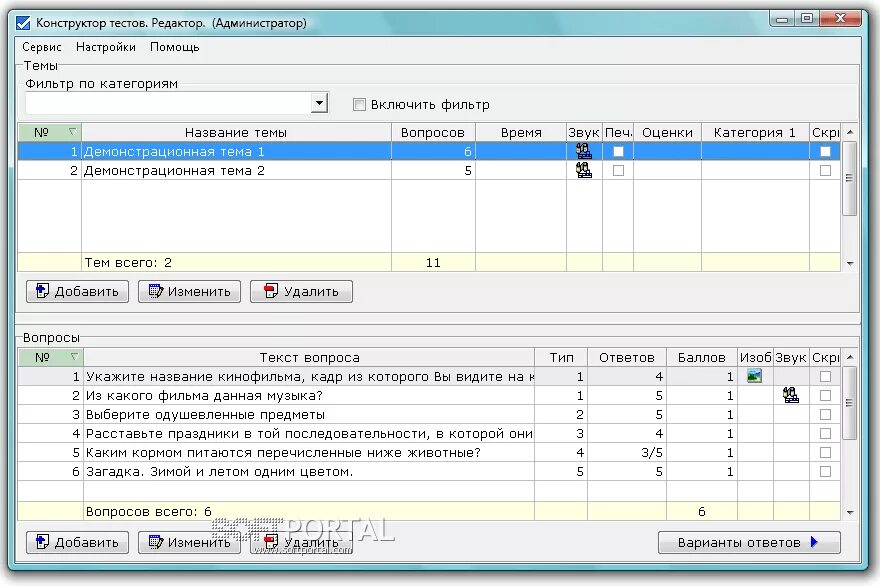The height and width of the screenshot is (586, 880).
Task: Select question Укажите название кинофильма
Action: pos(429,376)
